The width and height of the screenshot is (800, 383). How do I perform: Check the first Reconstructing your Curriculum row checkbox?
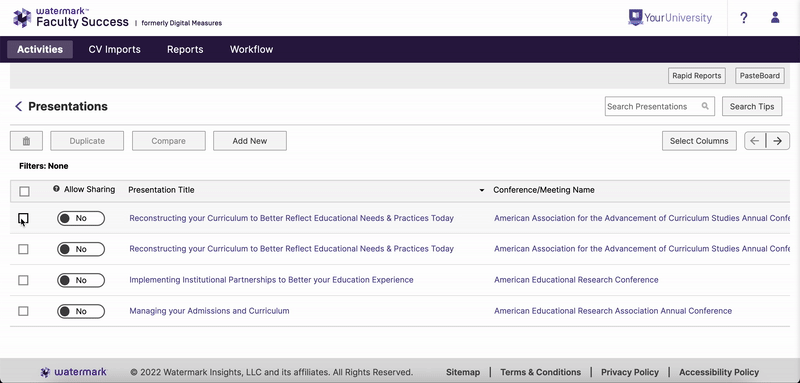[23, 218]
